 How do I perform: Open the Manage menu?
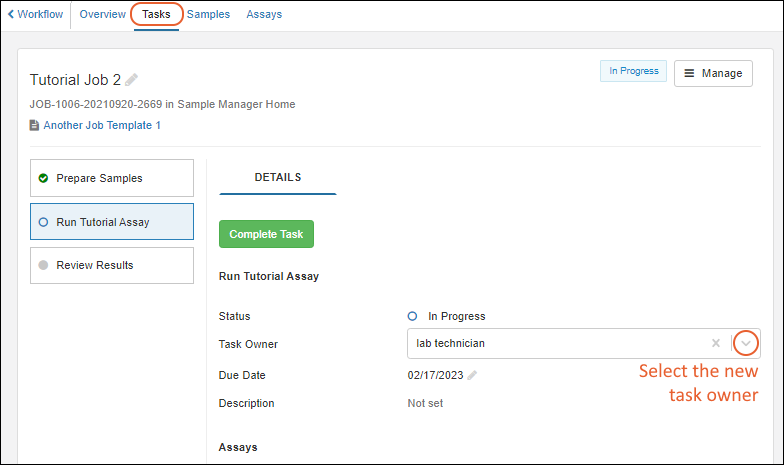tap(713, 73)
